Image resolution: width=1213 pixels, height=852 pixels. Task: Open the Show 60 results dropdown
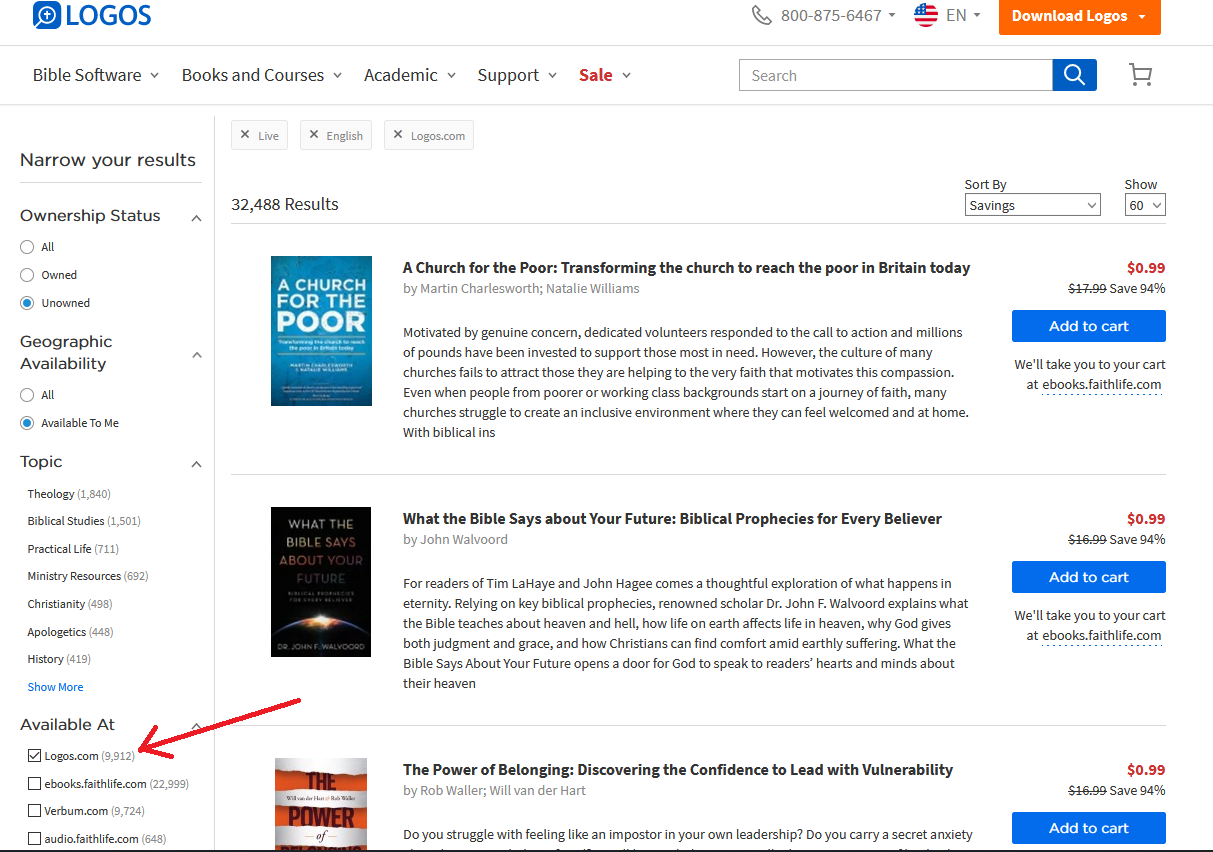coord(1145,205)
